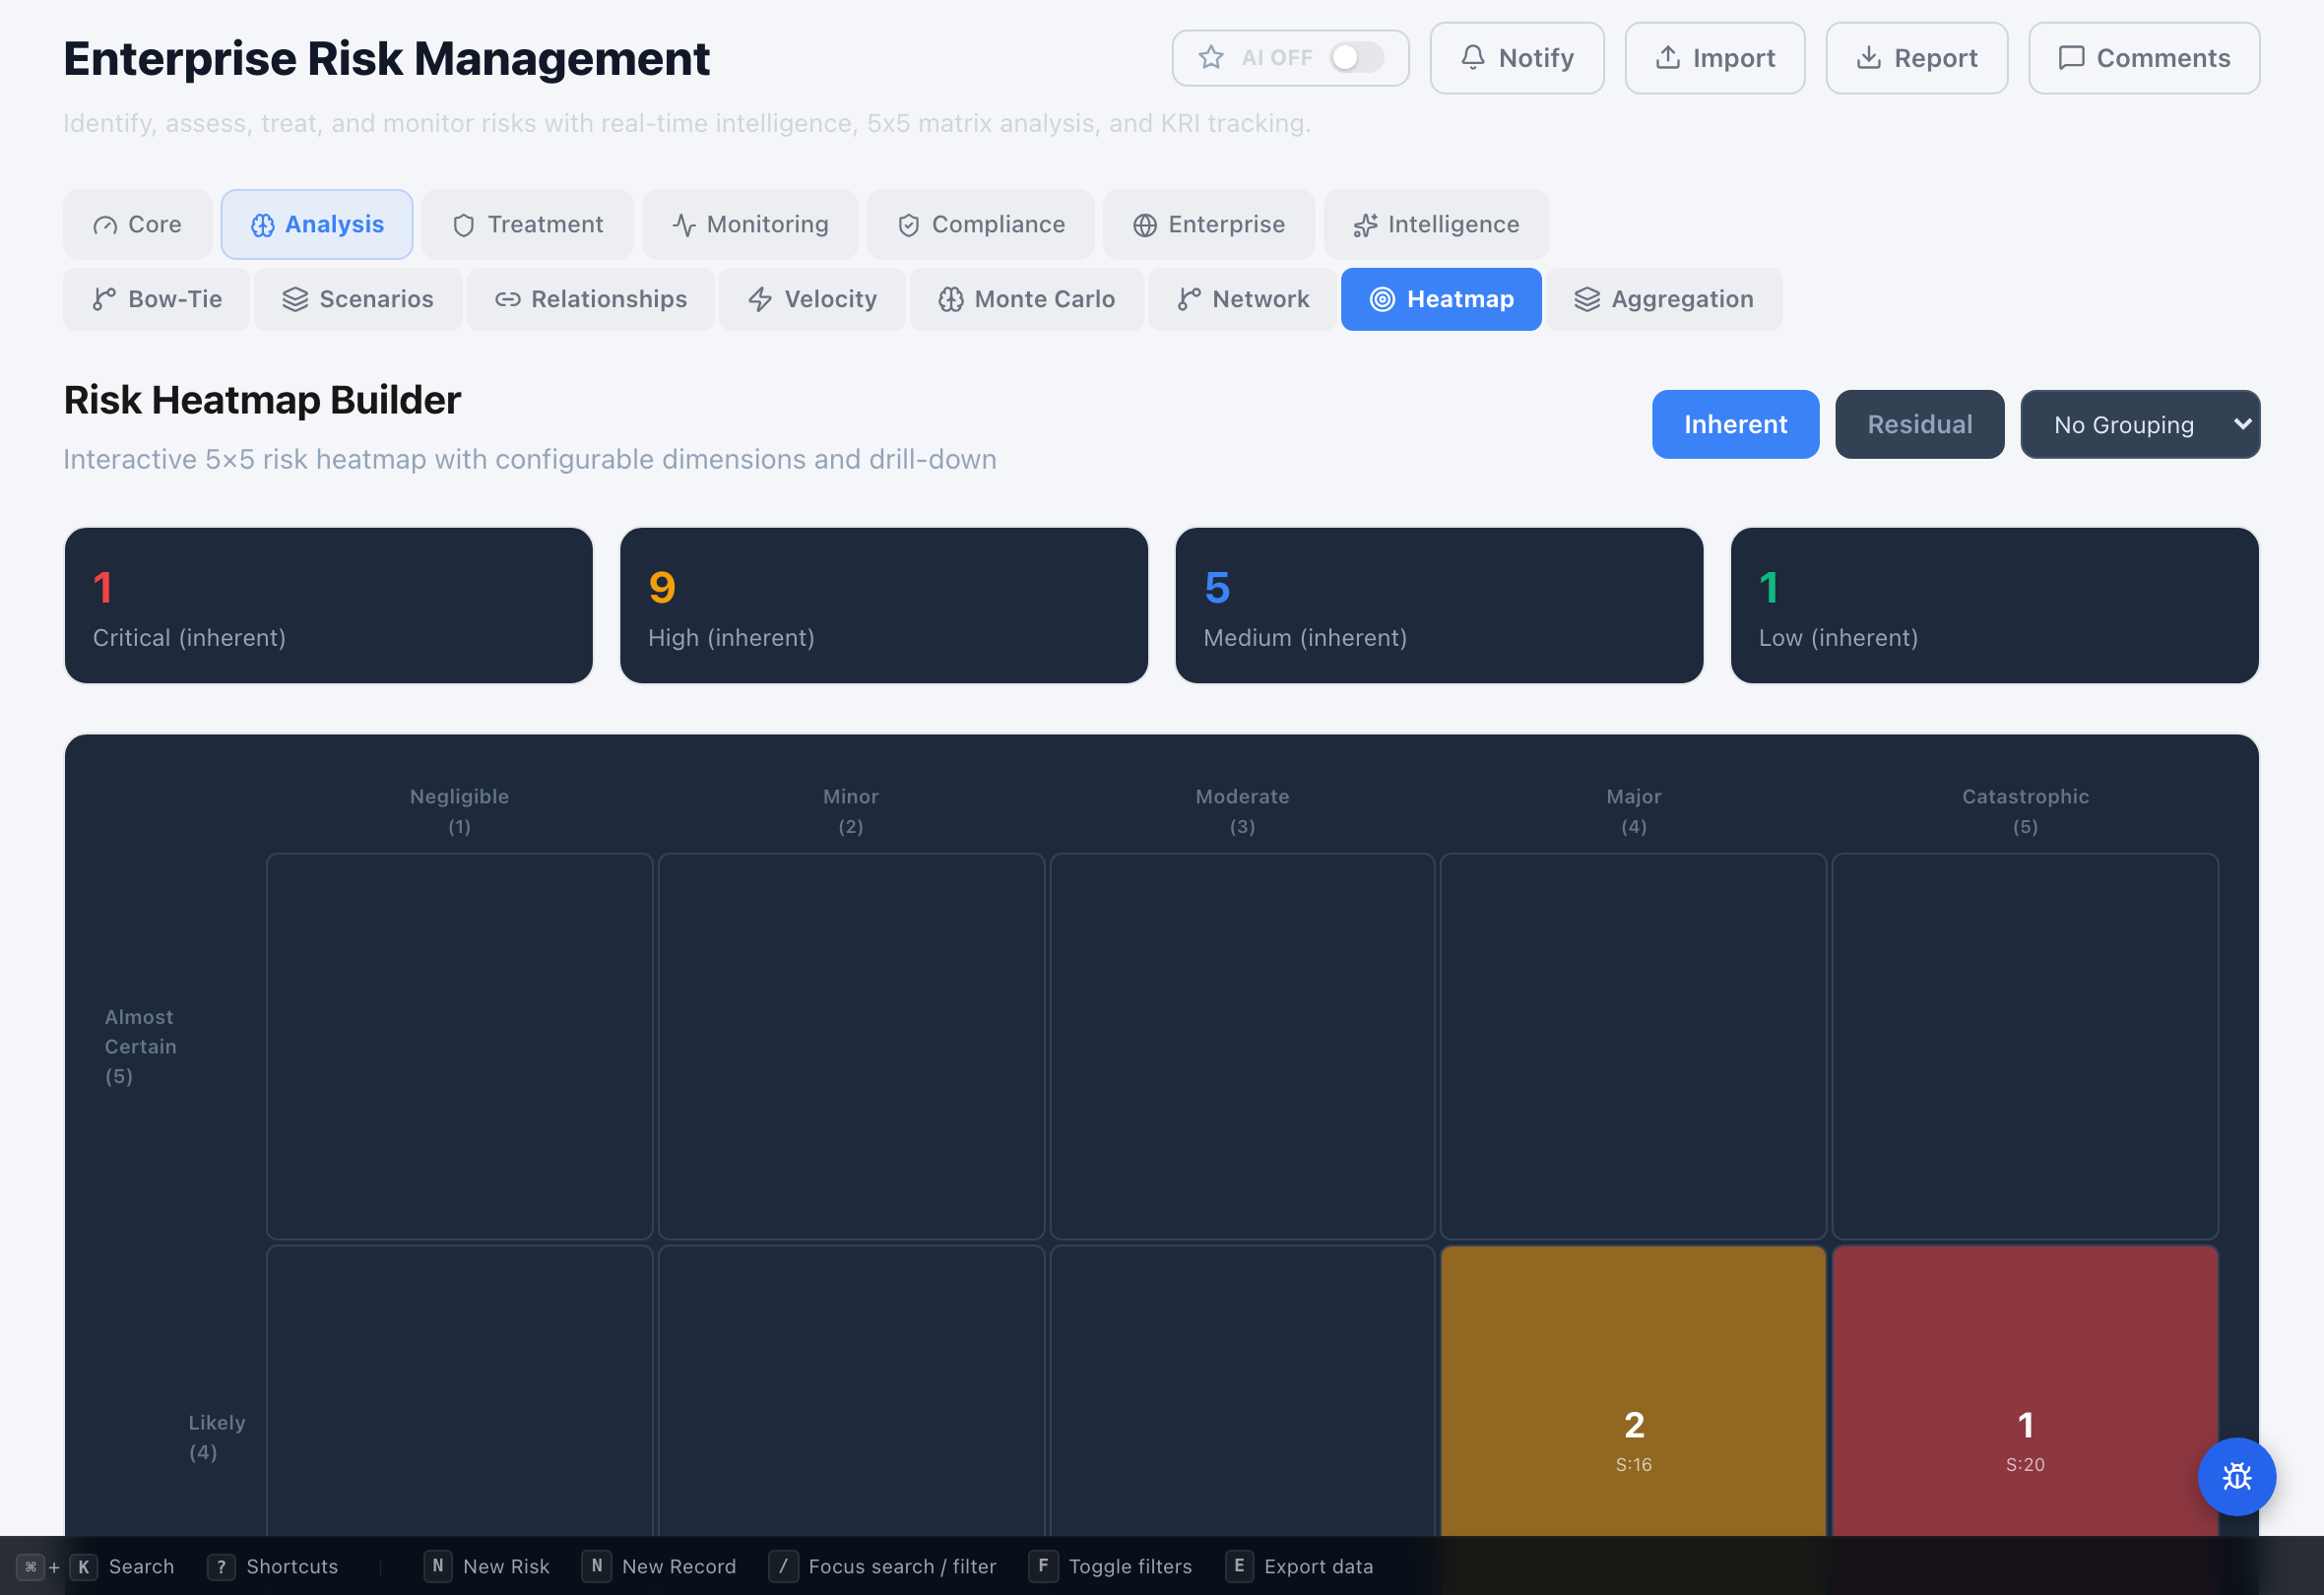Select the red cell showing score 20
Viewport: 2324px width, 1595px height.
(x=2024, y=1420)
